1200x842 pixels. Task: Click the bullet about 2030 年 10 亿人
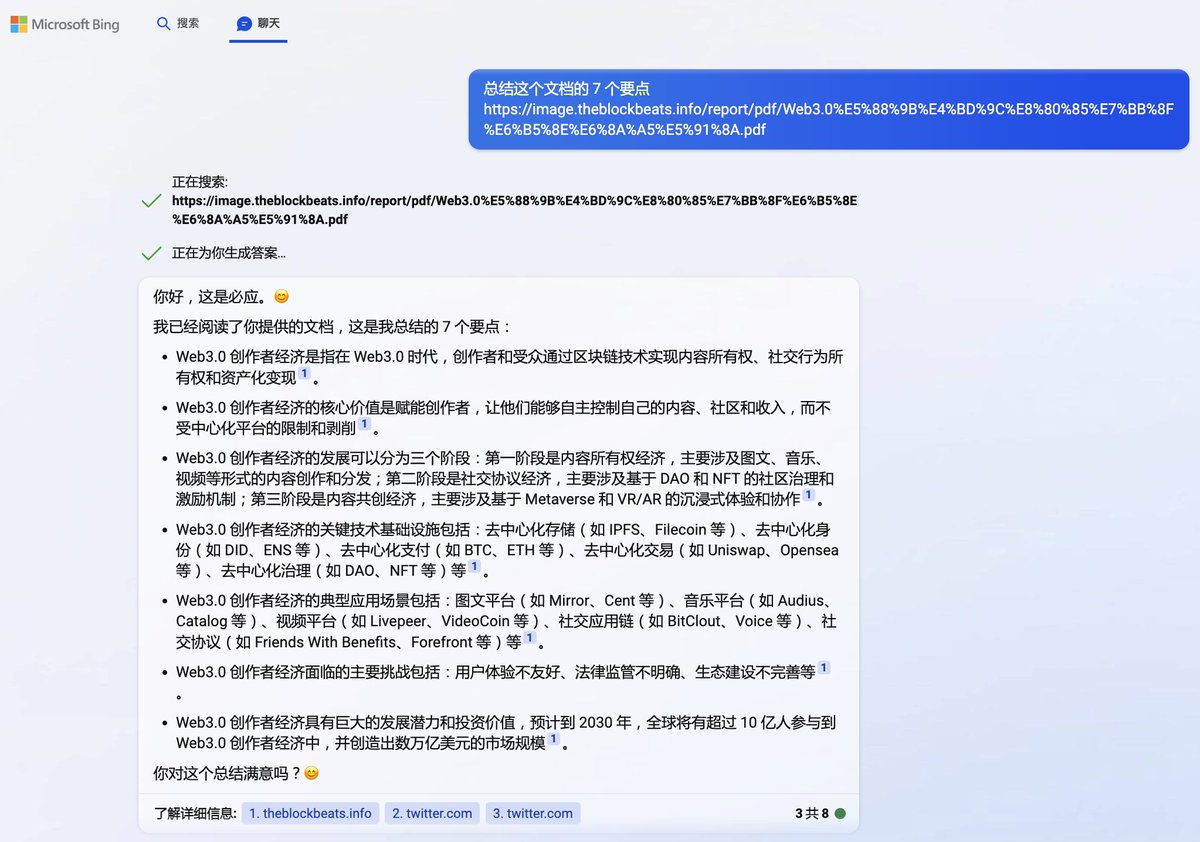tap(507, 733)
